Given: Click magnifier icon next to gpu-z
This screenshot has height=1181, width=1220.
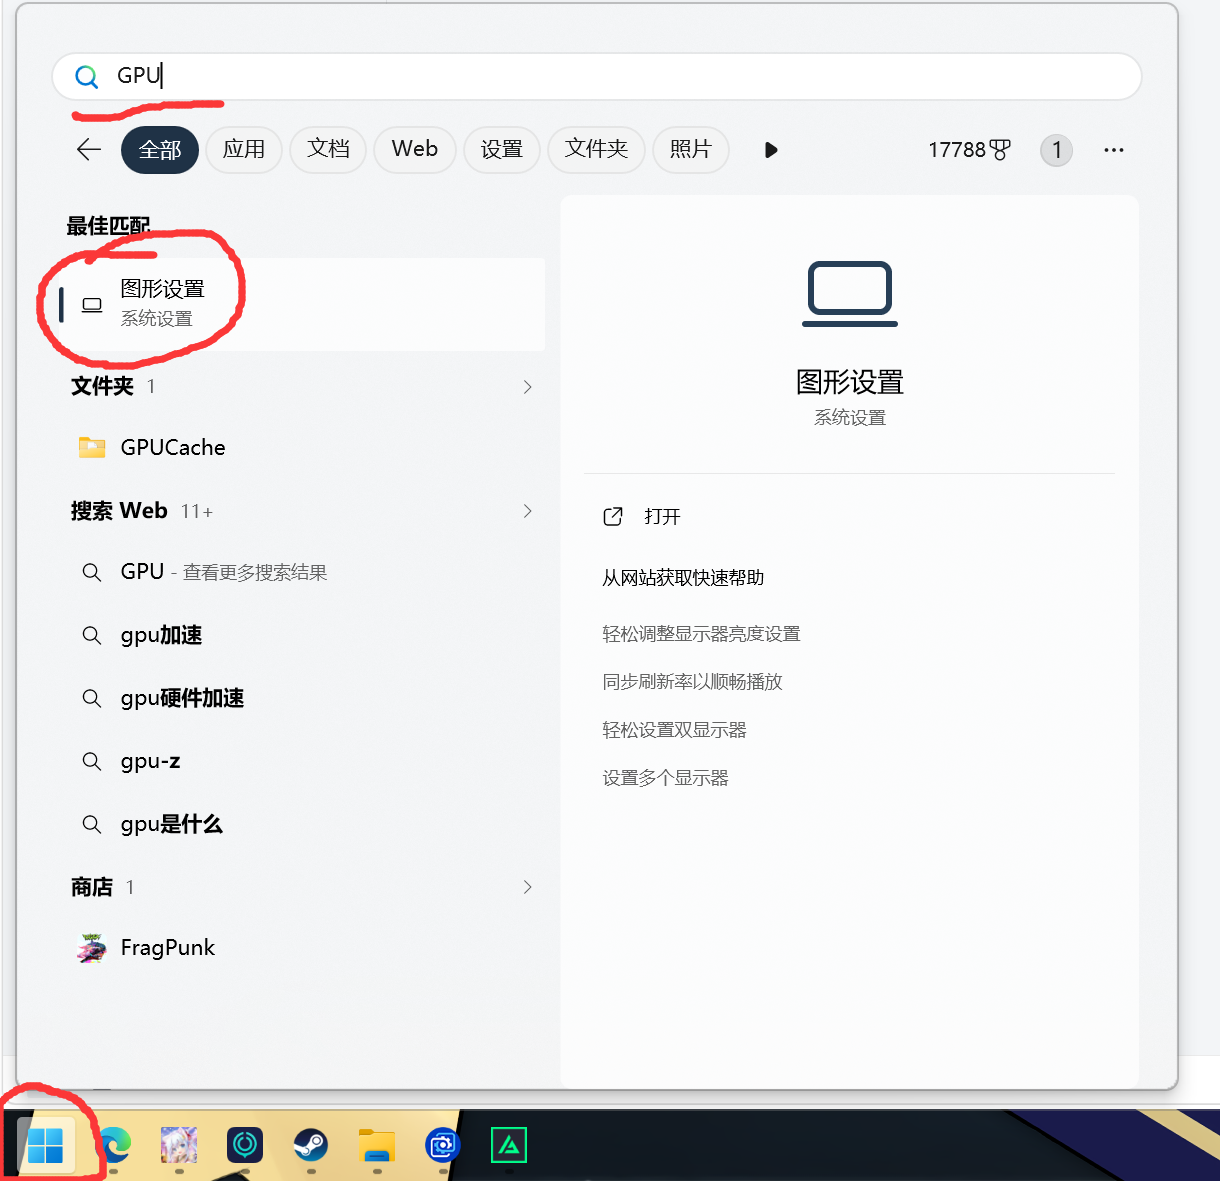Looking at the screenshot, I should tap(91, 761).
